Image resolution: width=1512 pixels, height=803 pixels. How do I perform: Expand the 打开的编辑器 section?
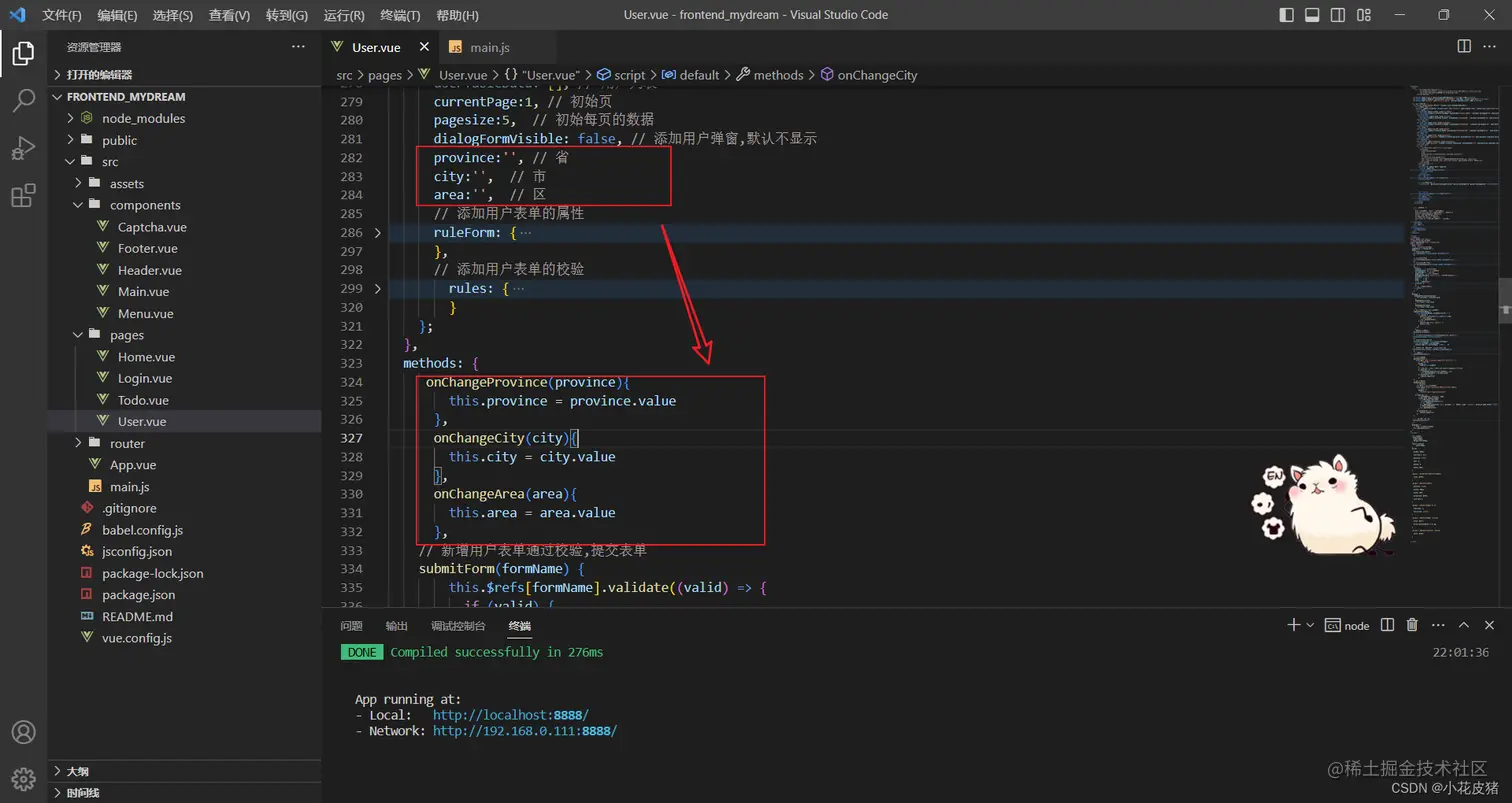pos(184,75)
